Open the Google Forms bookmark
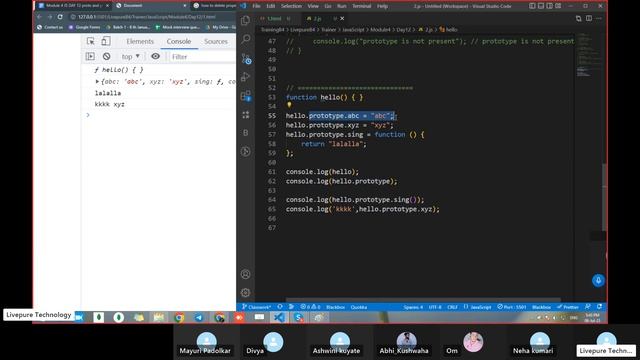 (84, 27)
